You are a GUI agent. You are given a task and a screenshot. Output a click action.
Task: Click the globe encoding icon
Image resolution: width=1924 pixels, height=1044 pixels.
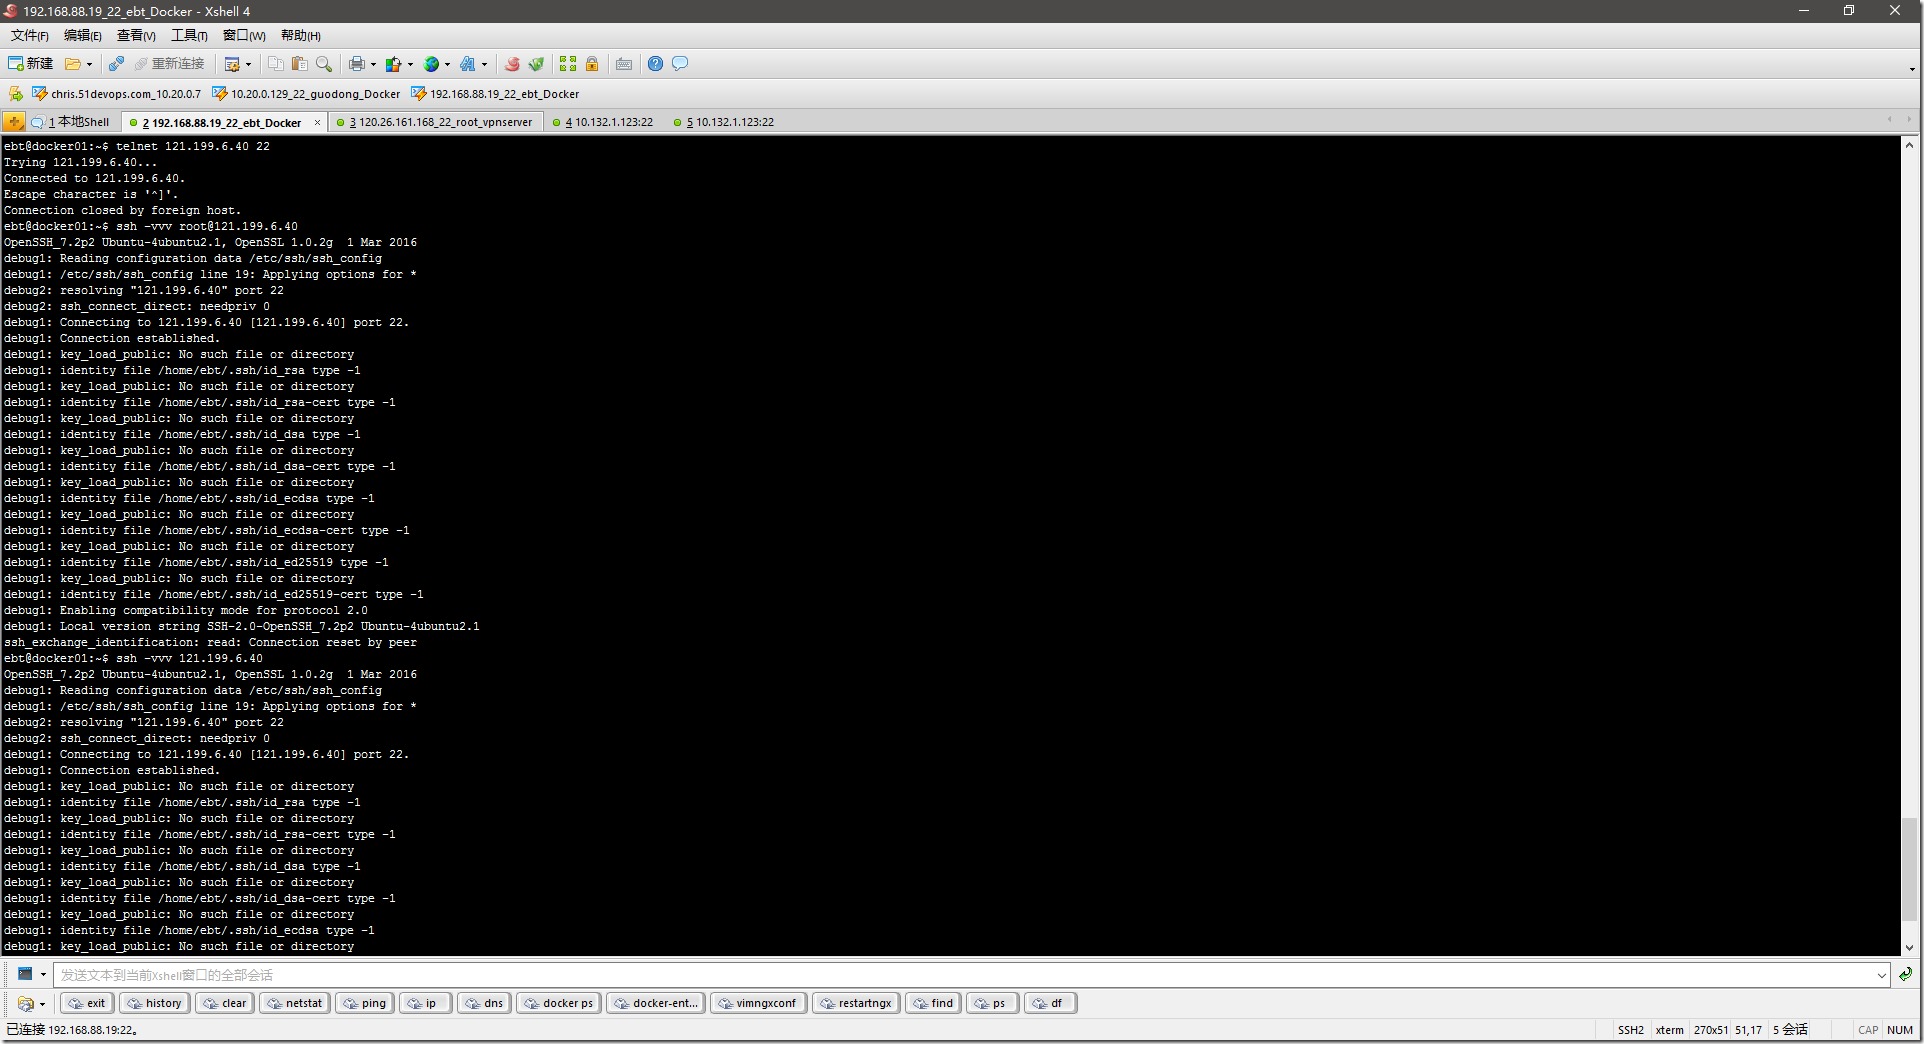click(431, 64)
